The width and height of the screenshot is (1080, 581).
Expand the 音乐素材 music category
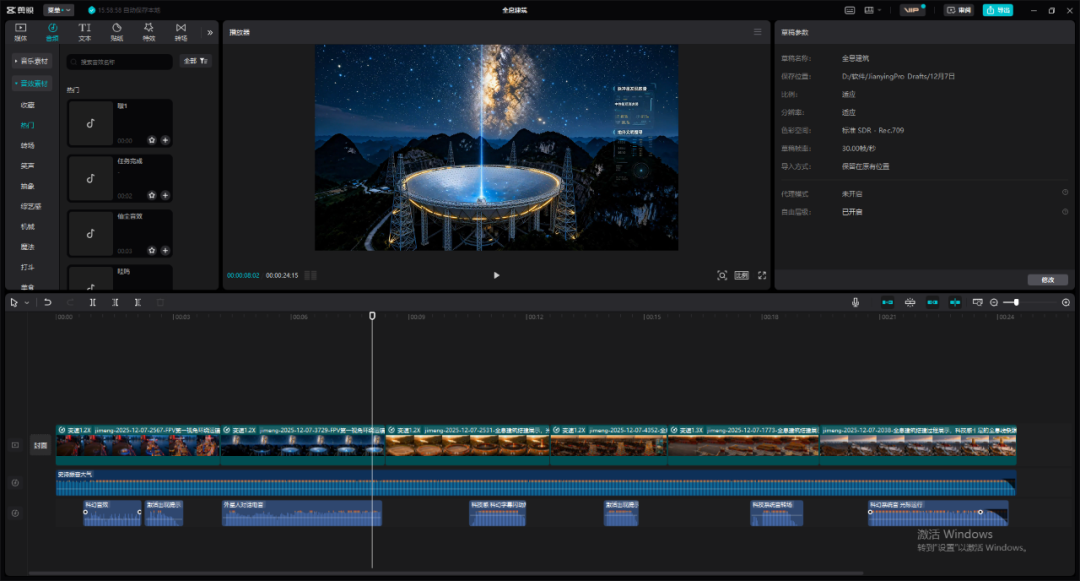click(x=32, y=61)
